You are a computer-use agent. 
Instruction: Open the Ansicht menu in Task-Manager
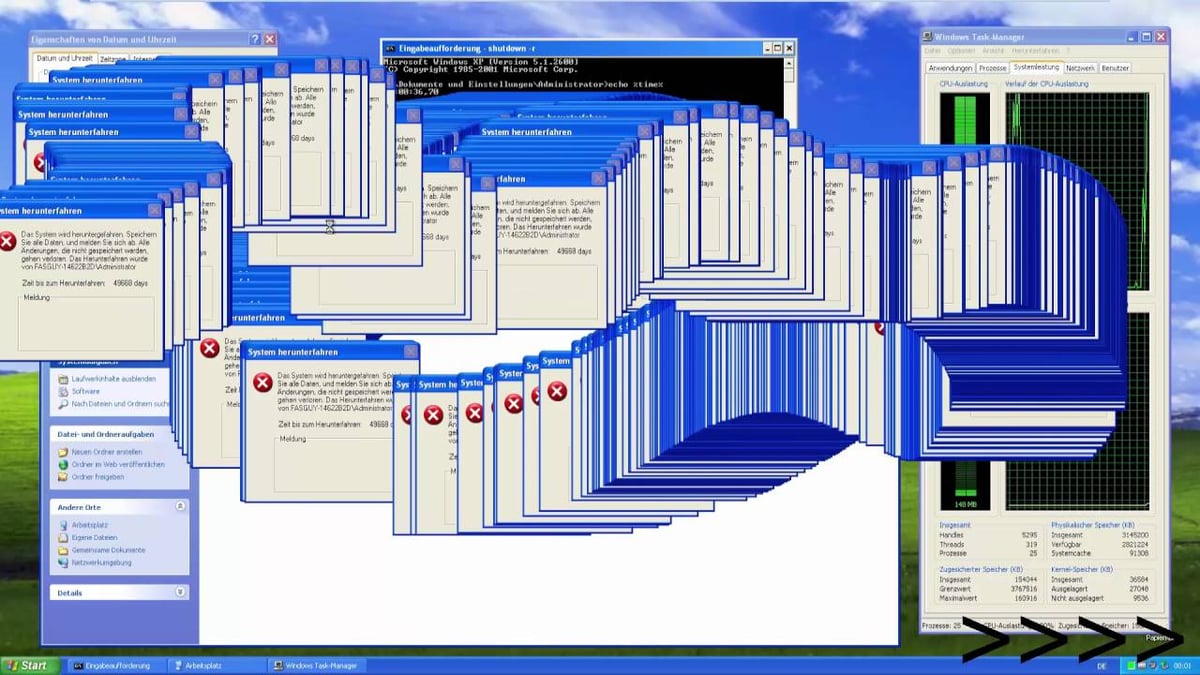click(x=993, y=50)
